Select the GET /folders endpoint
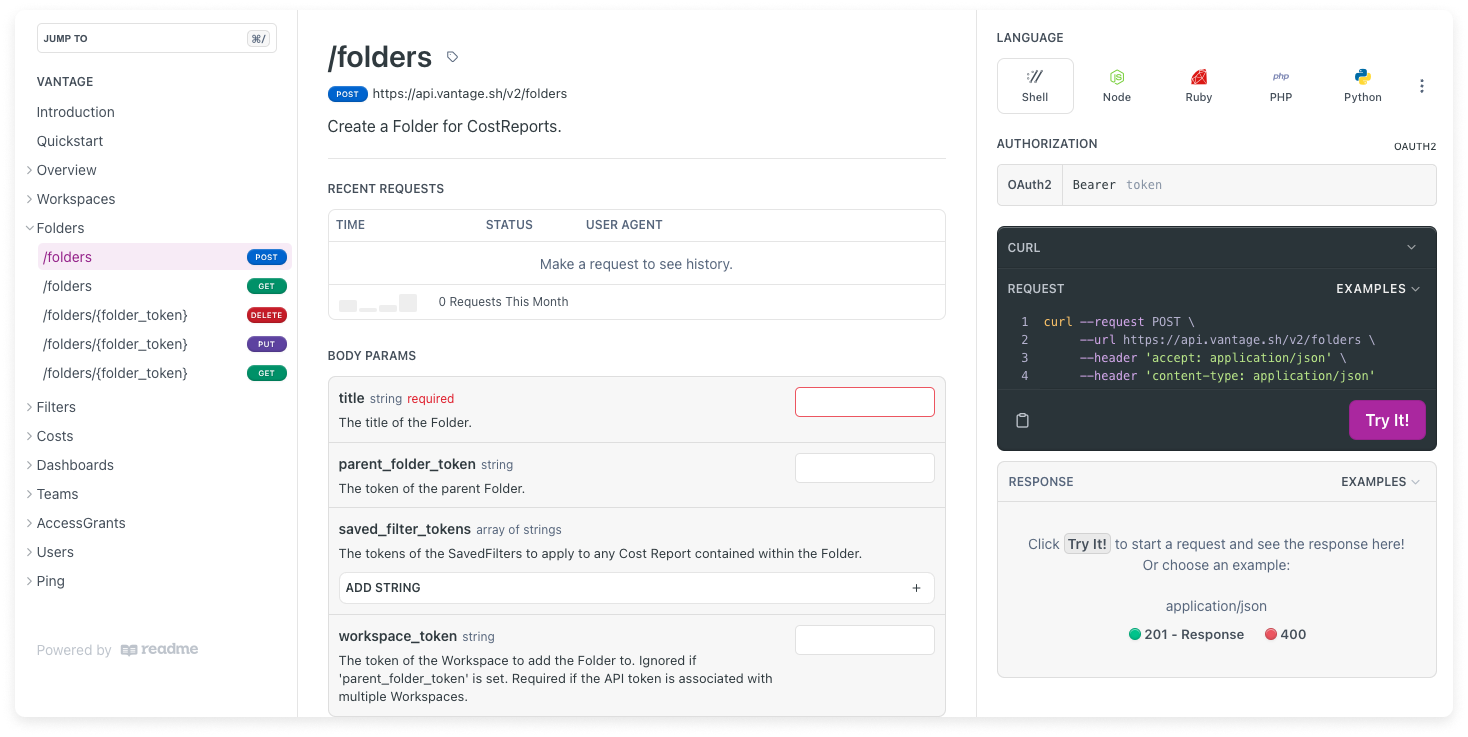 [x=165, y=286]
